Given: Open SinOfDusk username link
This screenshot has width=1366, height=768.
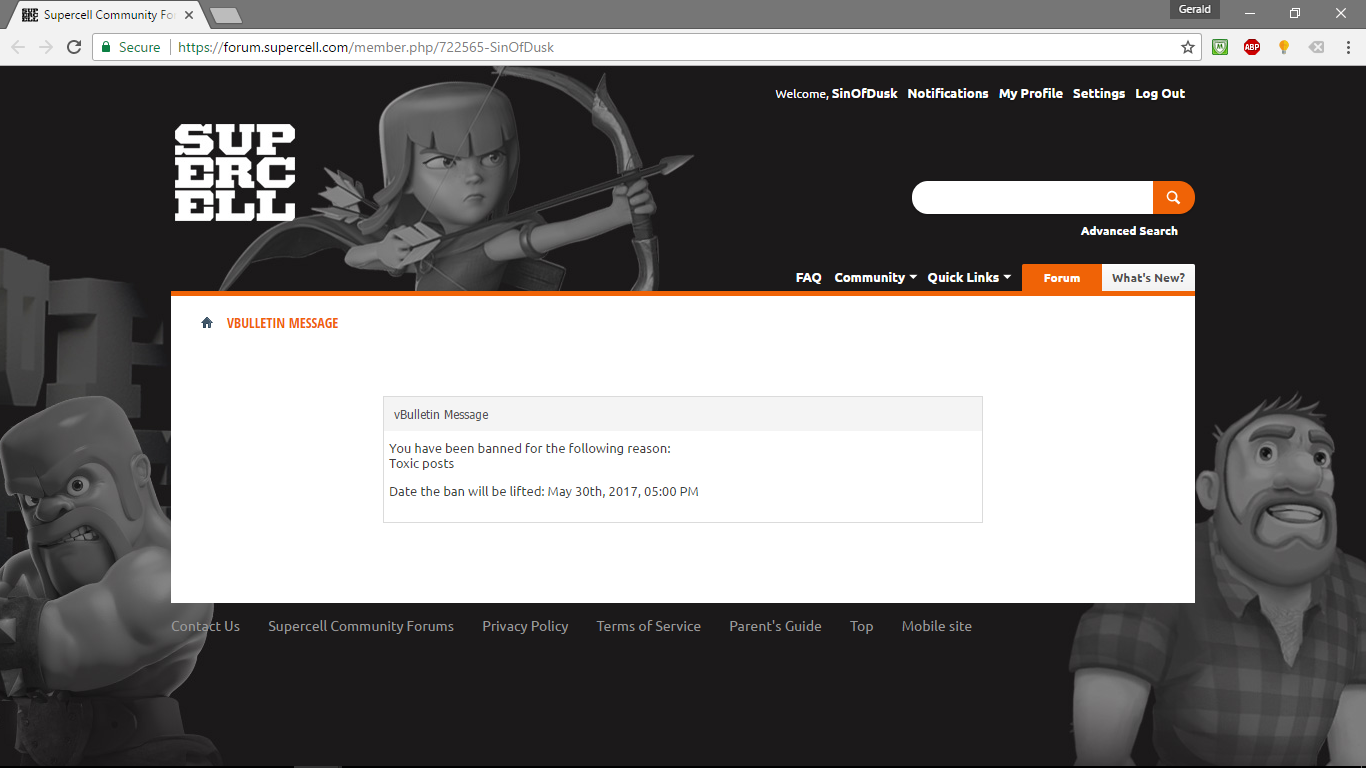Looking at the screenshot, I should coord(865,93).
